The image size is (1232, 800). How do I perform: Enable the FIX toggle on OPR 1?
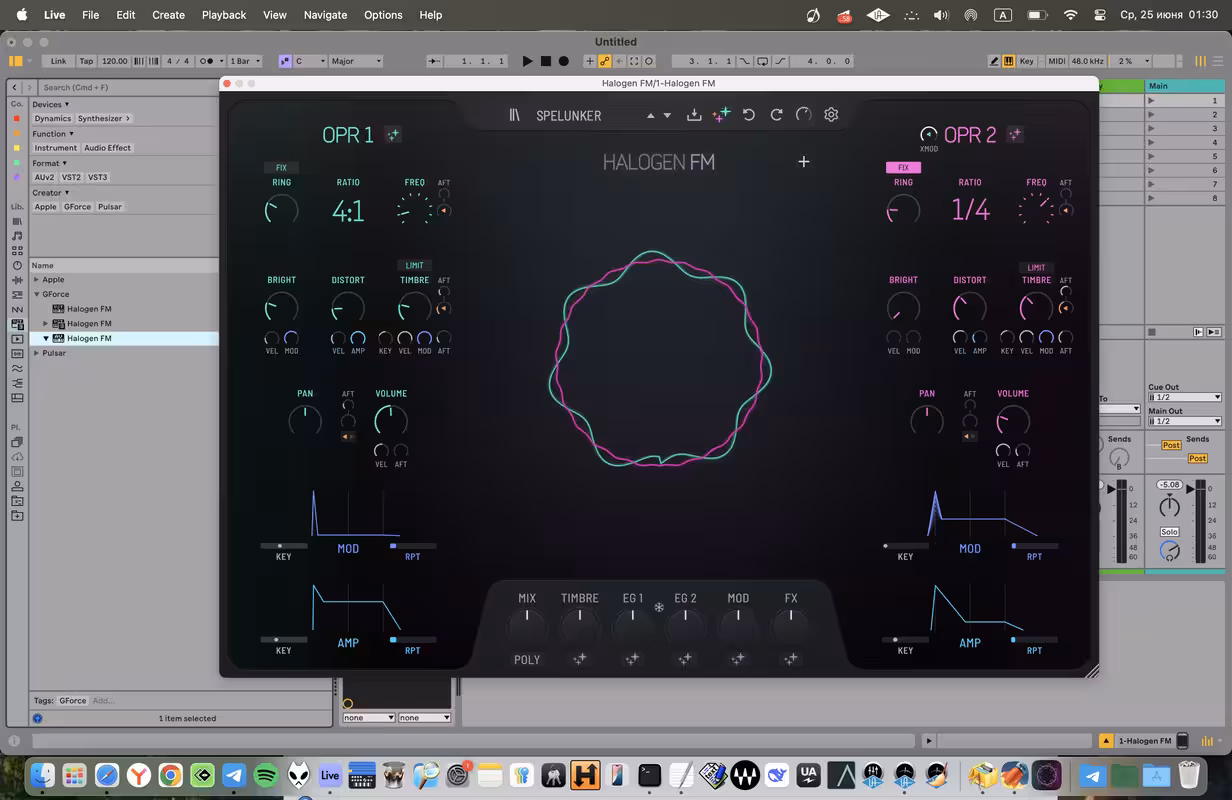click(281, 168)
